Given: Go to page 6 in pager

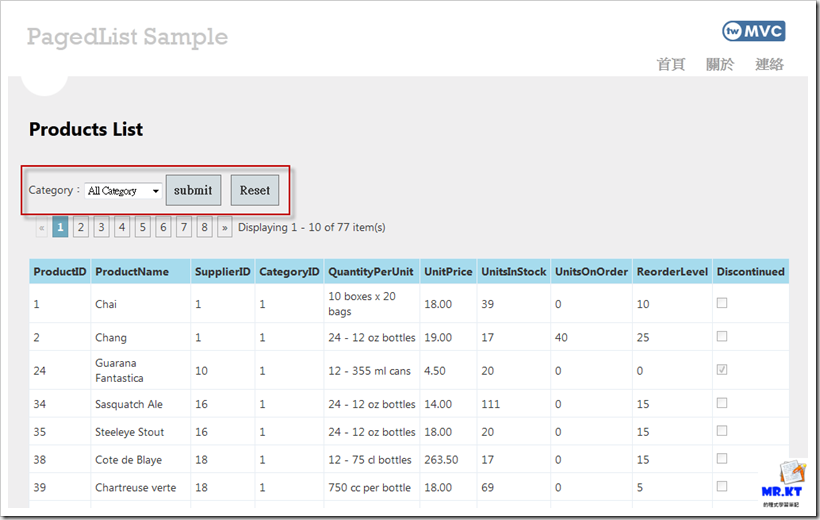Looking at the screenshot, I should (163, 228).
